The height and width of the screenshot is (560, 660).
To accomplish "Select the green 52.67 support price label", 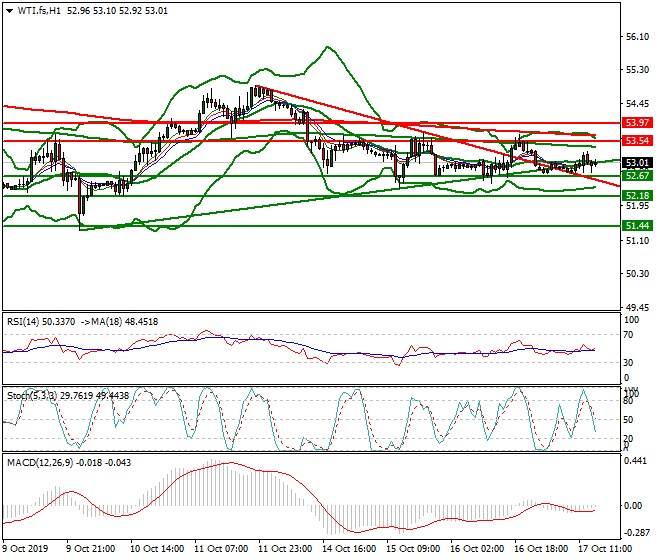I will [x=637, y=176].
